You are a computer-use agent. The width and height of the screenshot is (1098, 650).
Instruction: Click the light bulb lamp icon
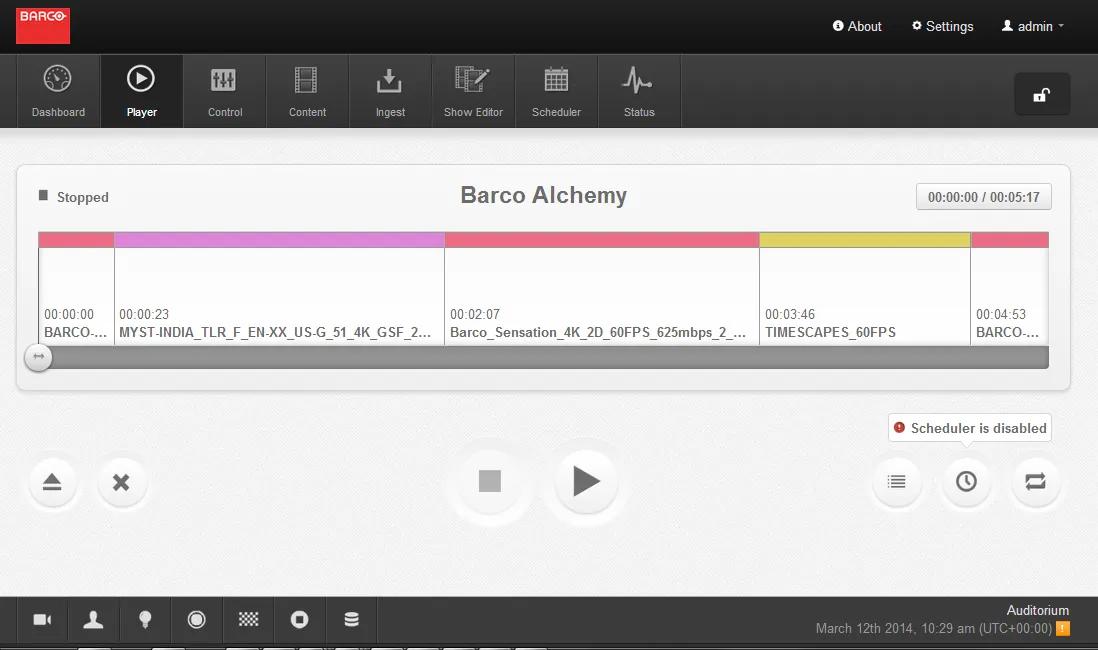[x=145, y=620]
